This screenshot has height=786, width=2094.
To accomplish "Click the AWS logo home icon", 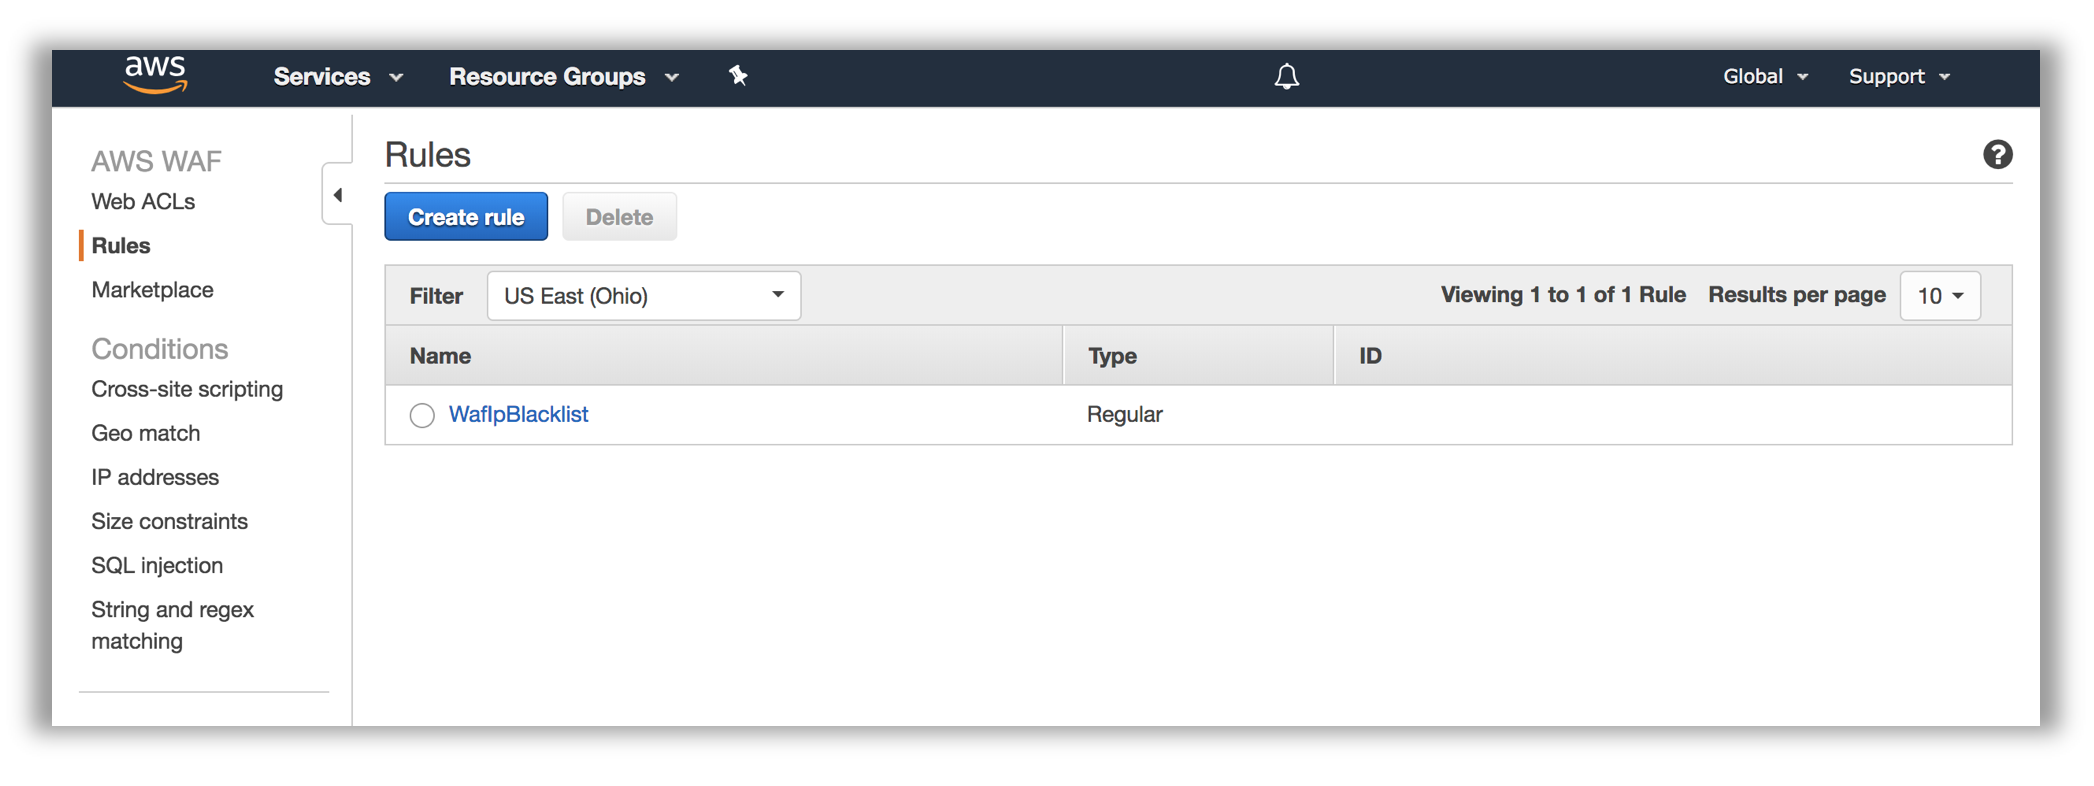I will tap(156, 76).
